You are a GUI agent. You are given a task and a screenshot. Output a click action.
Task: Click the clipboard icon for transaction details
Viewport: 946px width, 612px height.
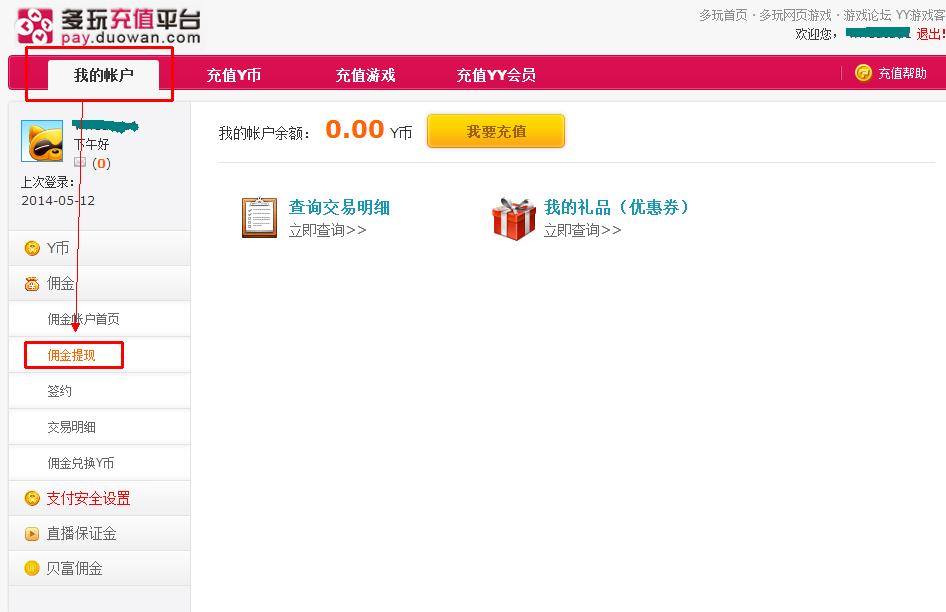pyautogui.click(x=259, y=217)
